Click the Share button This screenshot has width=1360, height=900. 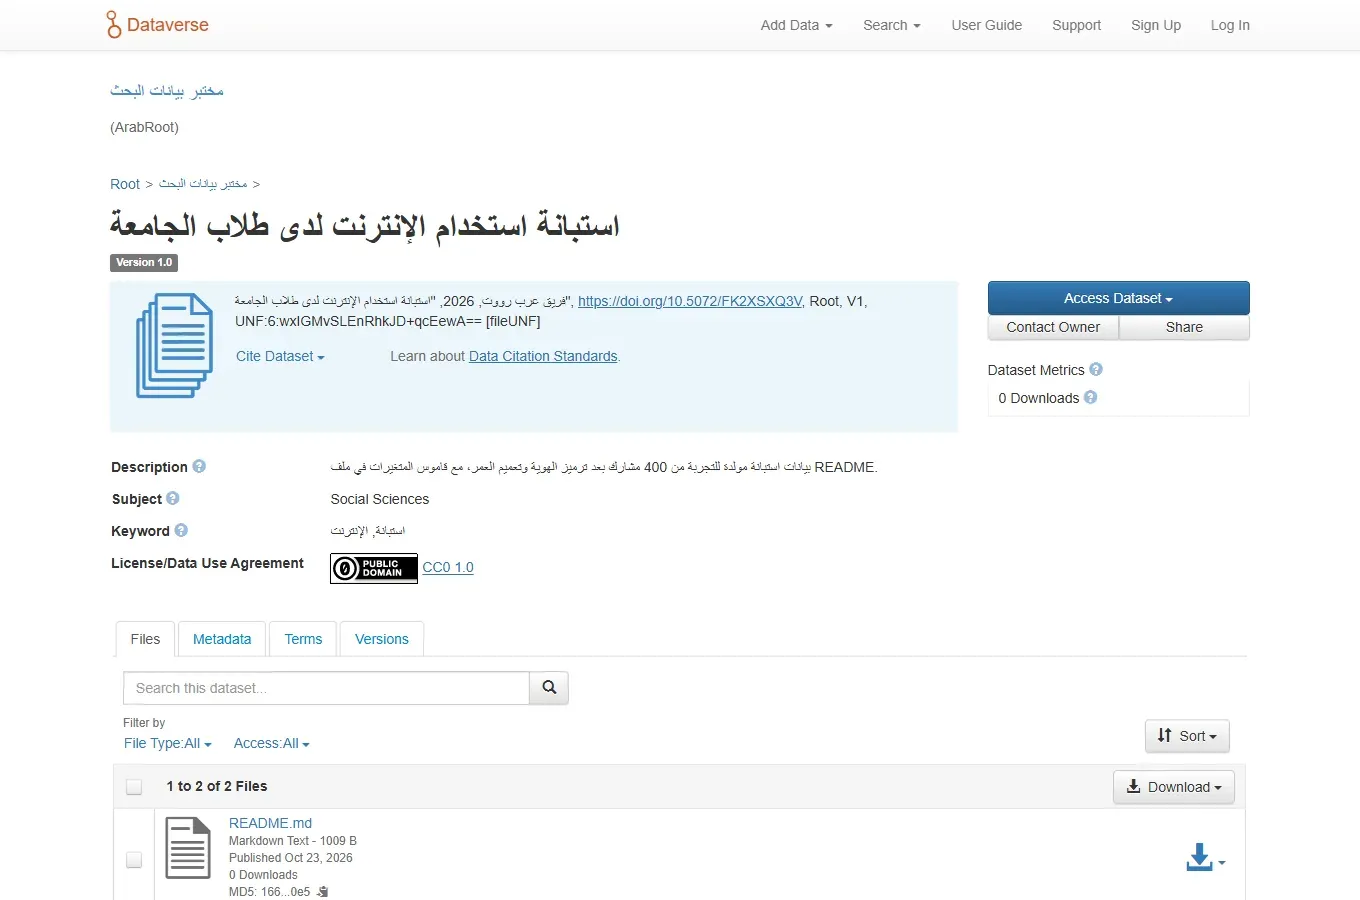[1184, 327]
